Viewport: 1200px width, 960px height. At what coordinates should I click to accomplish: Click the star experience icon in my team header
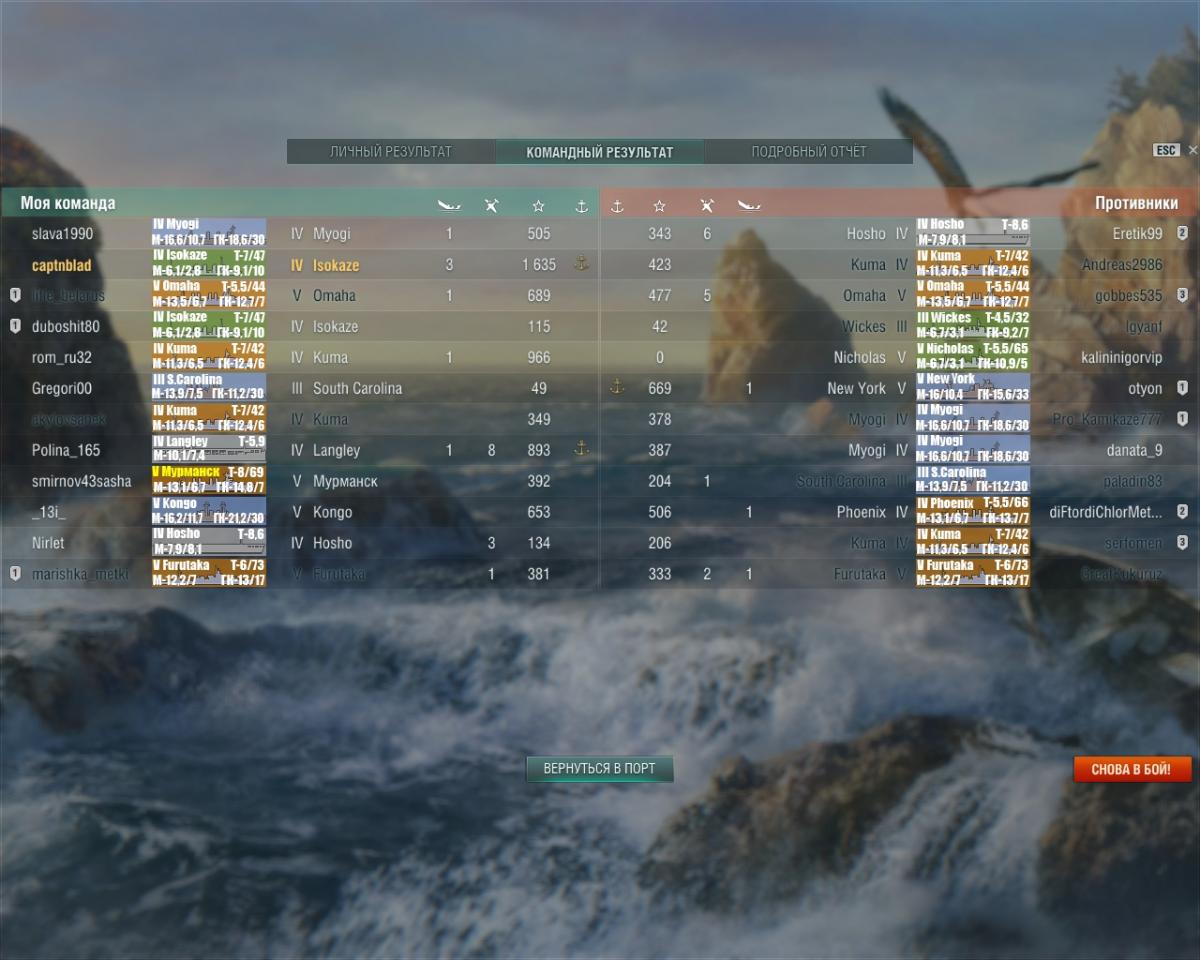click(x=539, y=206)
